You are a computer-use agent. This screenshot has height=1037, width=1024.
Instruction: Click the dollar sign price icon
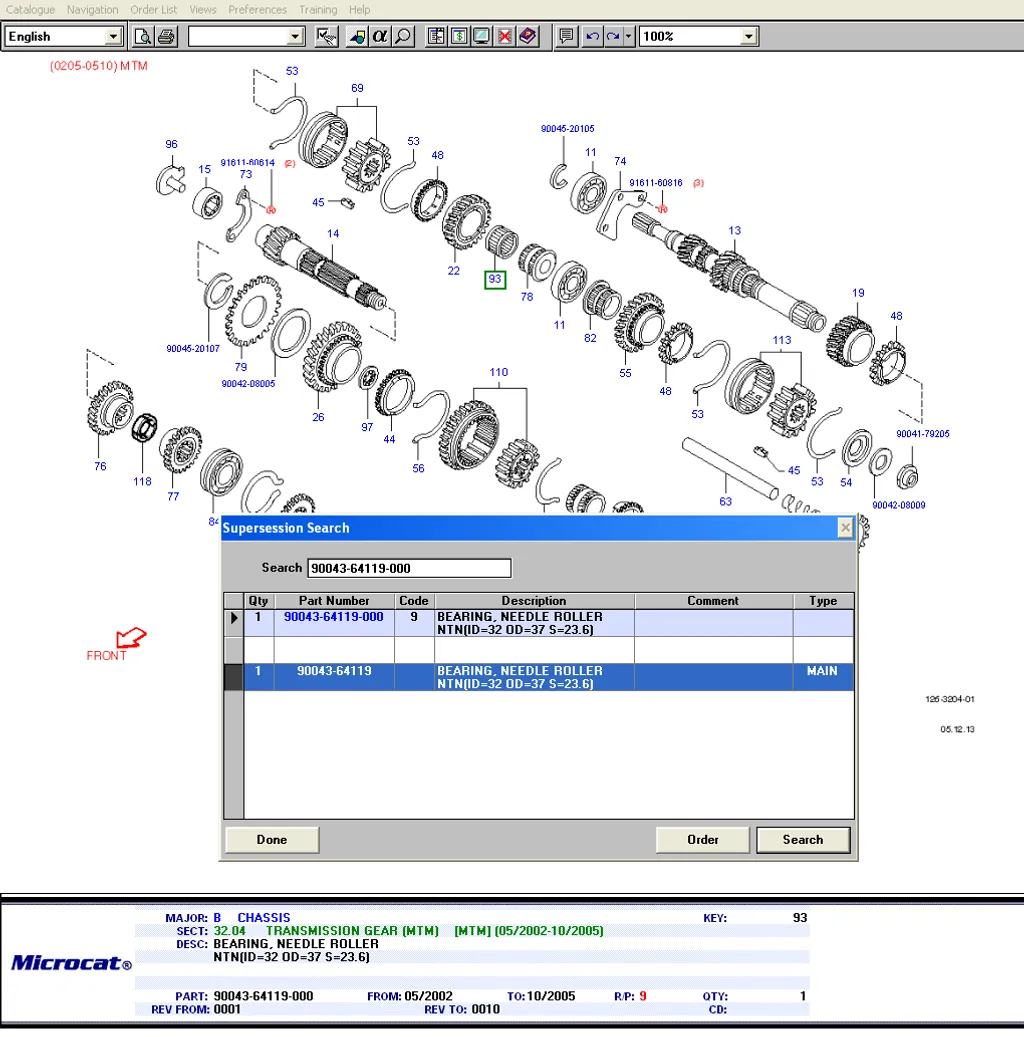(x=459, y=36)
